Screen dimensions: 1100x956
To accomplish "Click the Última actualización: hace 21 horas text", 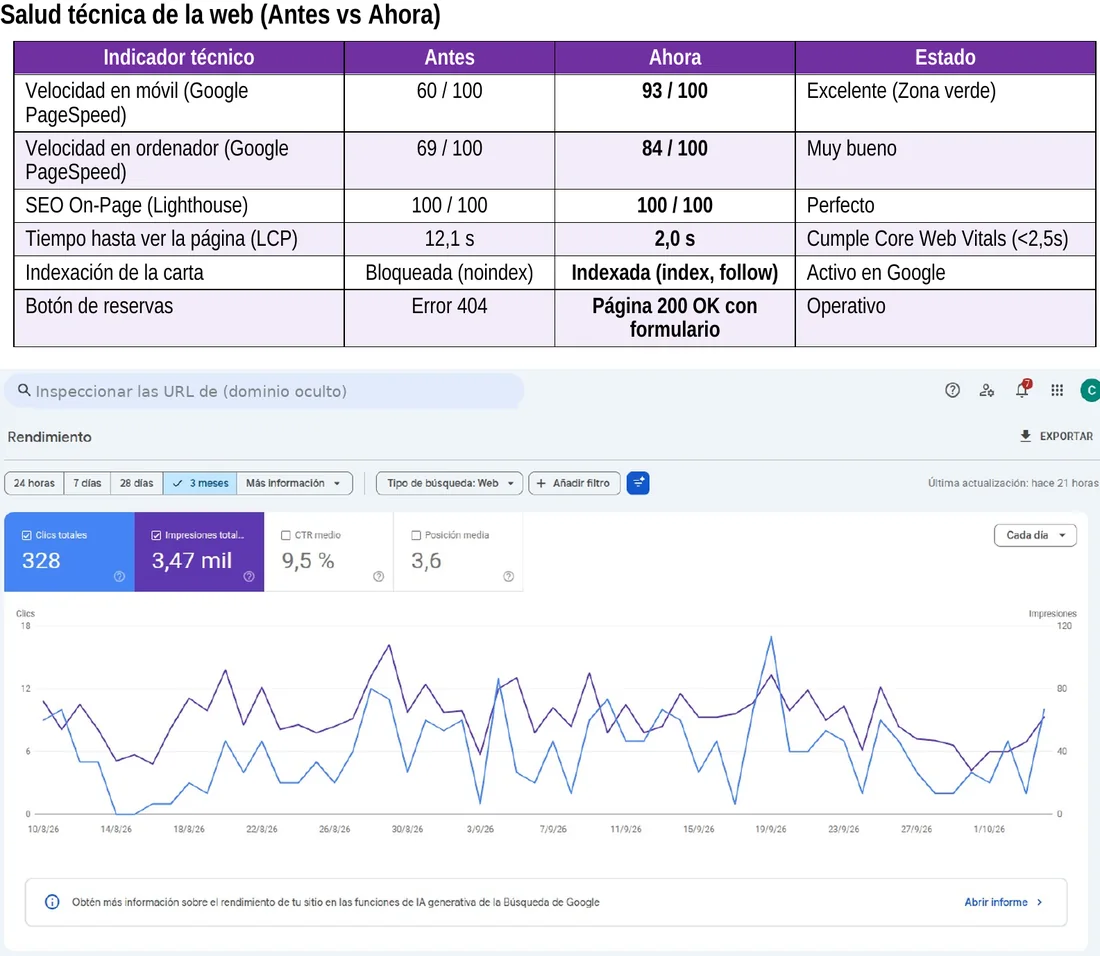I will point(1012,483).
